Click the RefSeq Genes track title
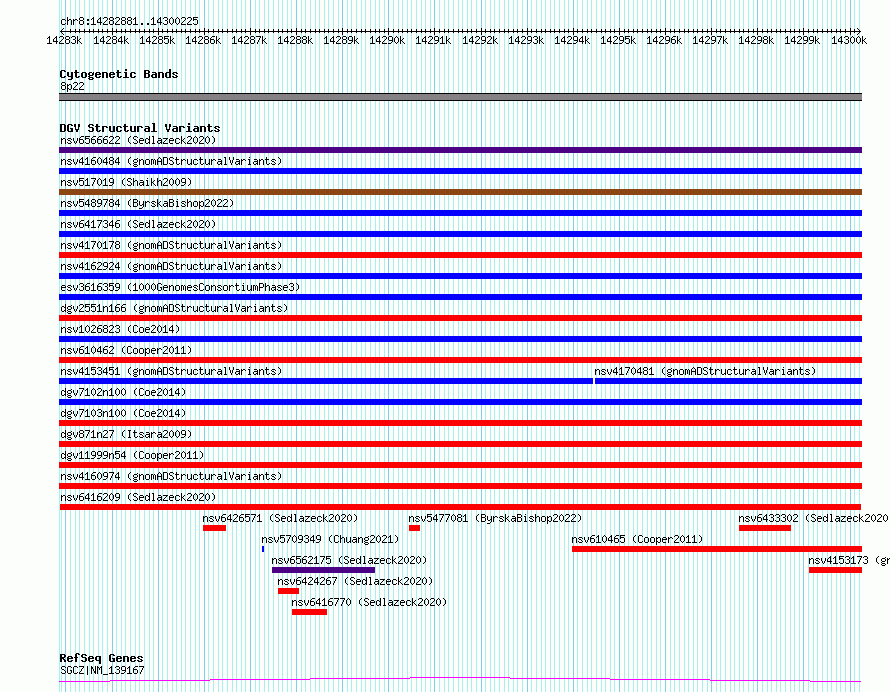The height and width of the screenshot is (692, 890). coord(101,658)
